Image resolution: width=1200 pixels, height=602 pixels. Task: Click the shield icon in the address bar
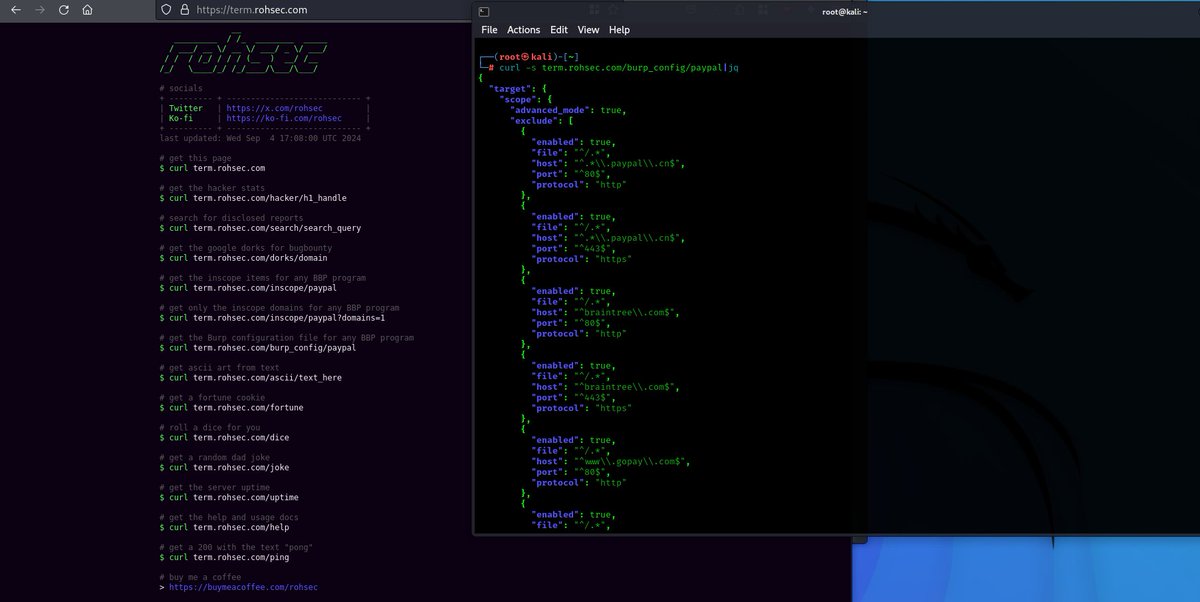tap(166, 9)
